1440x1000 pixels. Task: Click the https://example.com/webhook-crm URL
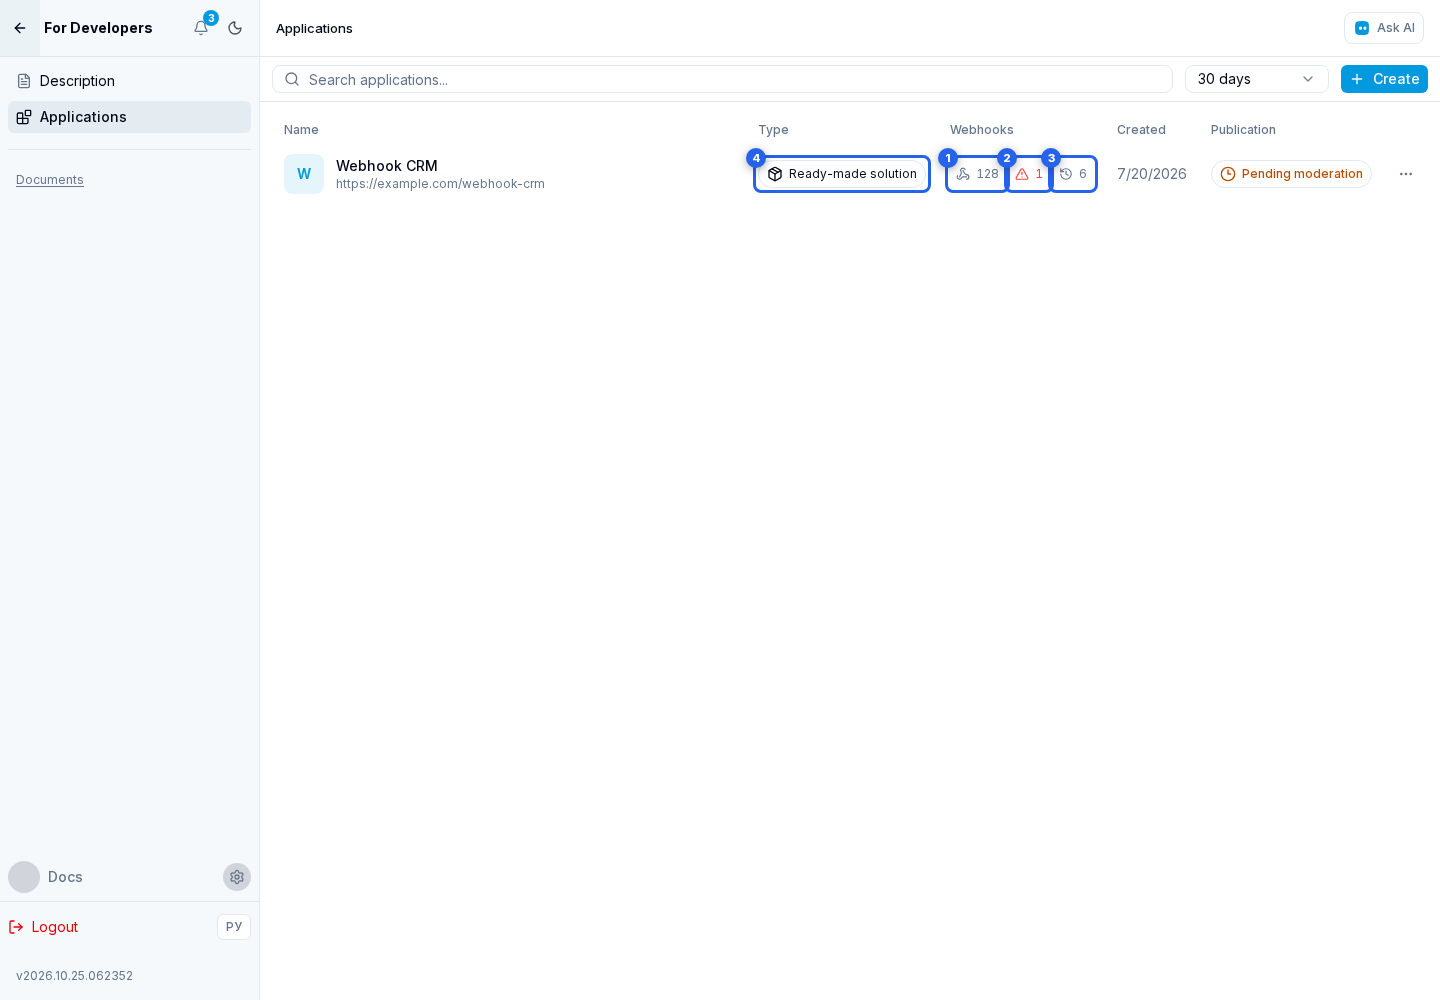coord(440,184)
